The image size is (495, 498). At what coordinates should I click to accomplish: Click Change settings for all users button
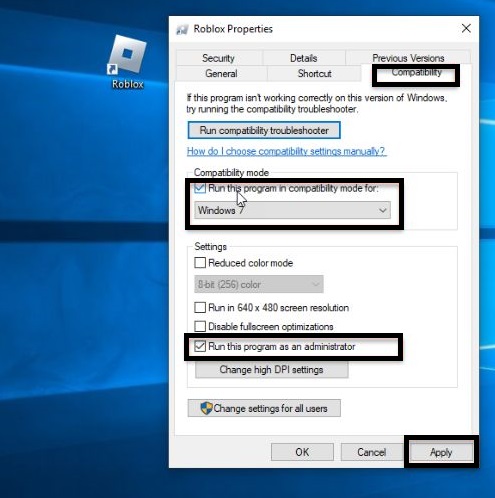(x=264, y=408)
